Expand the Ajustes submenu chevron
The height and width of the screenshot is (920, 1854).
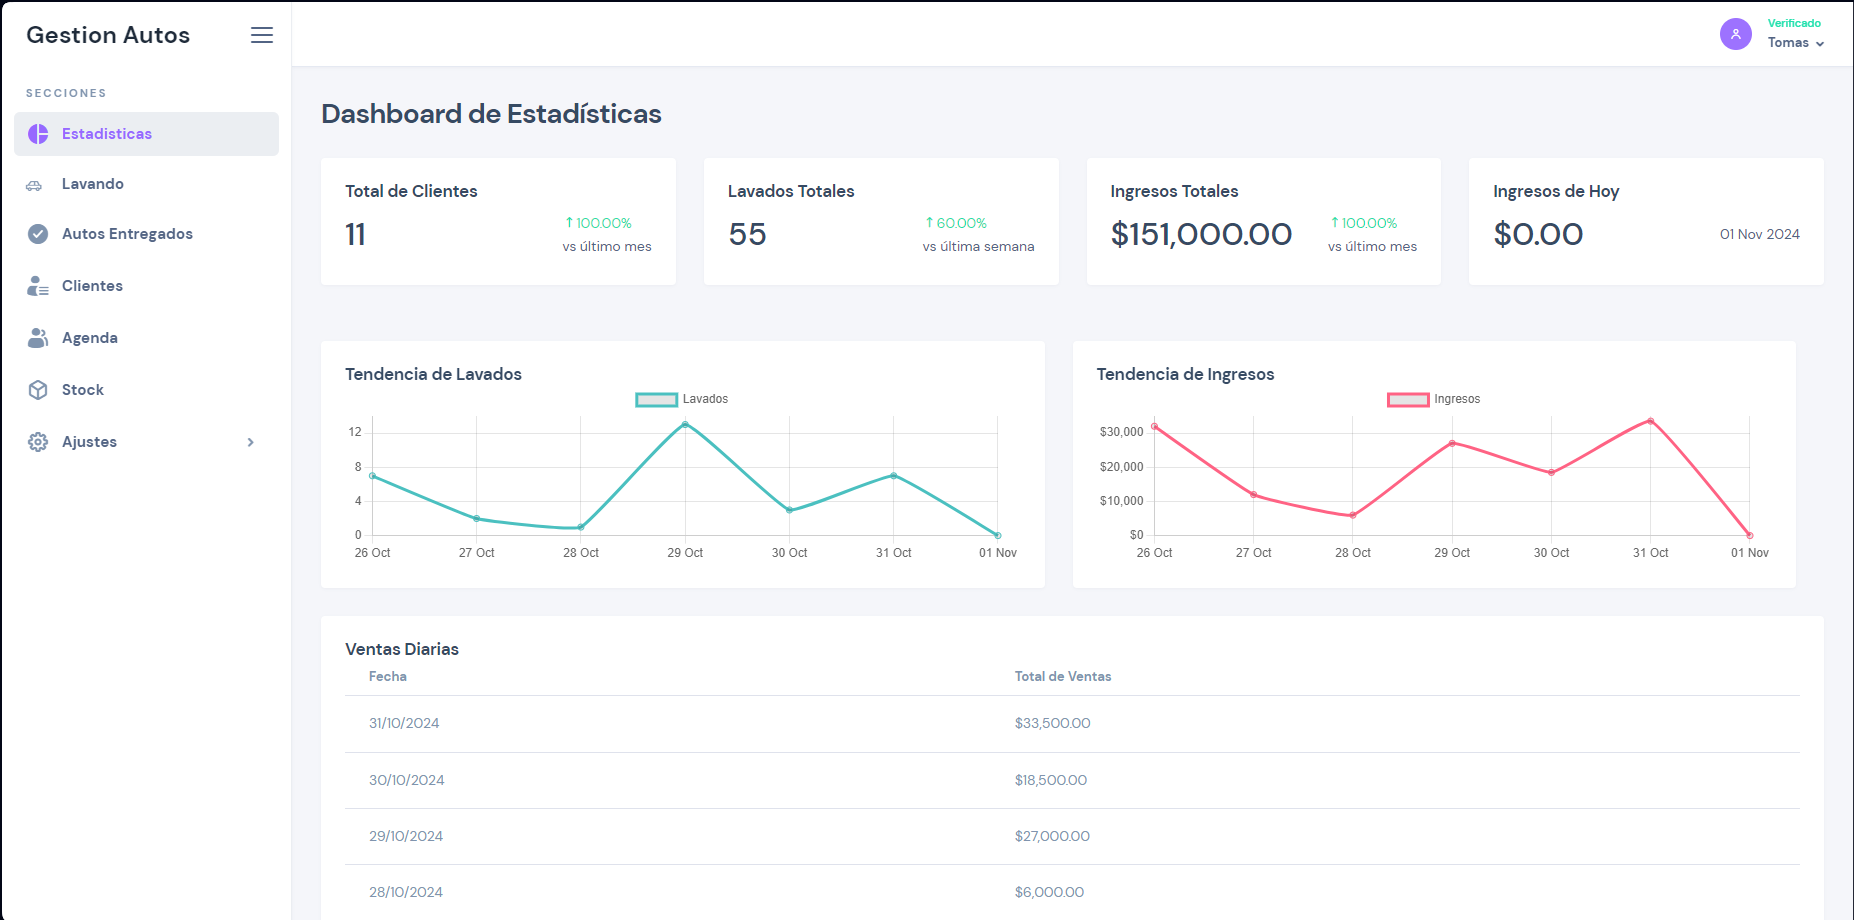click(251, 442)
